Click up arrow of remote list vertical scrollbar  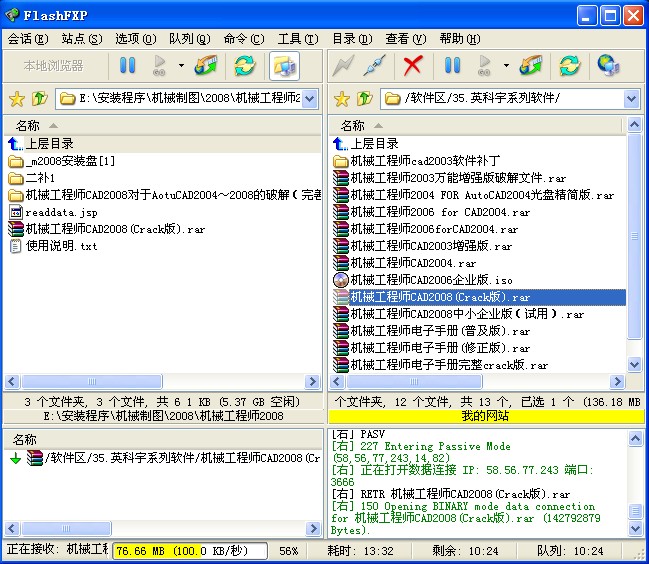tap(635, 124)
